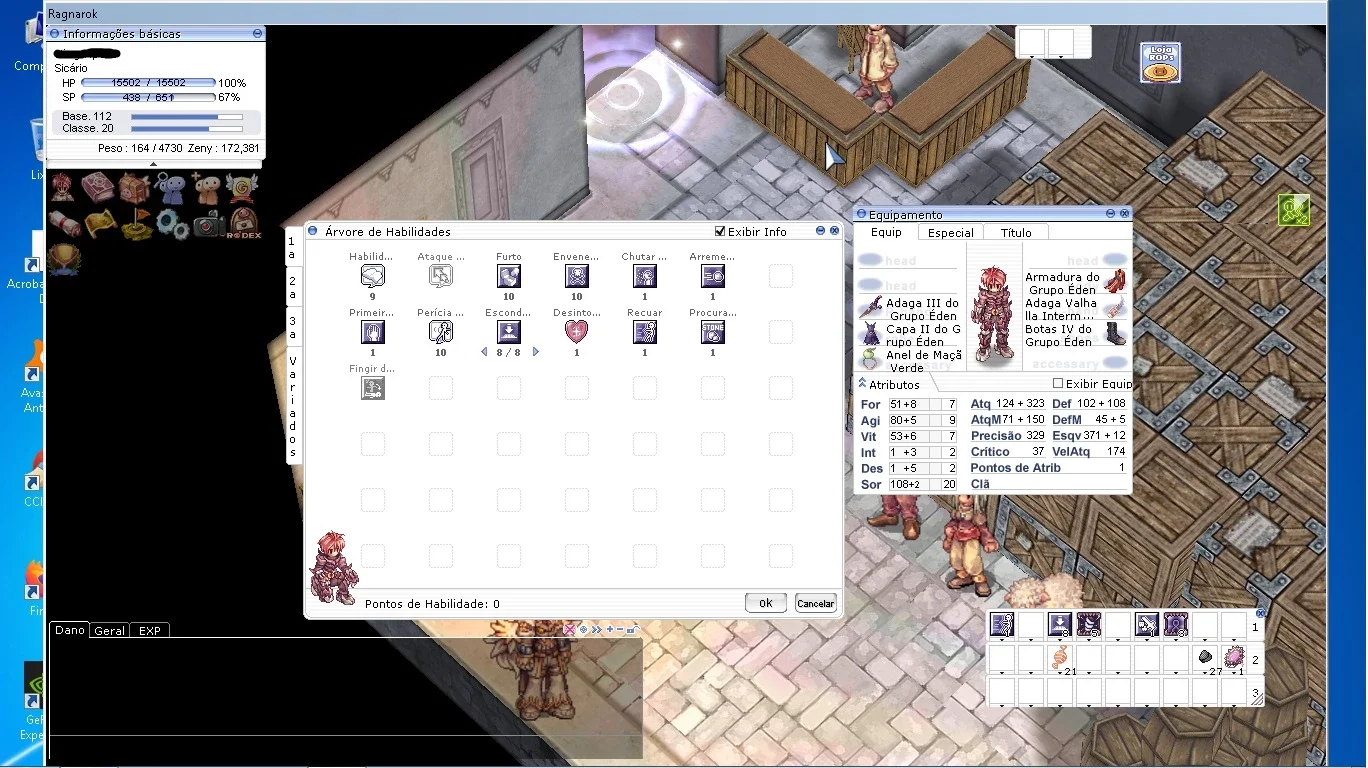Decrease Escond... skill level with left arrow
The width and height of the screenshot is (1368, 768).
[484, 352]
